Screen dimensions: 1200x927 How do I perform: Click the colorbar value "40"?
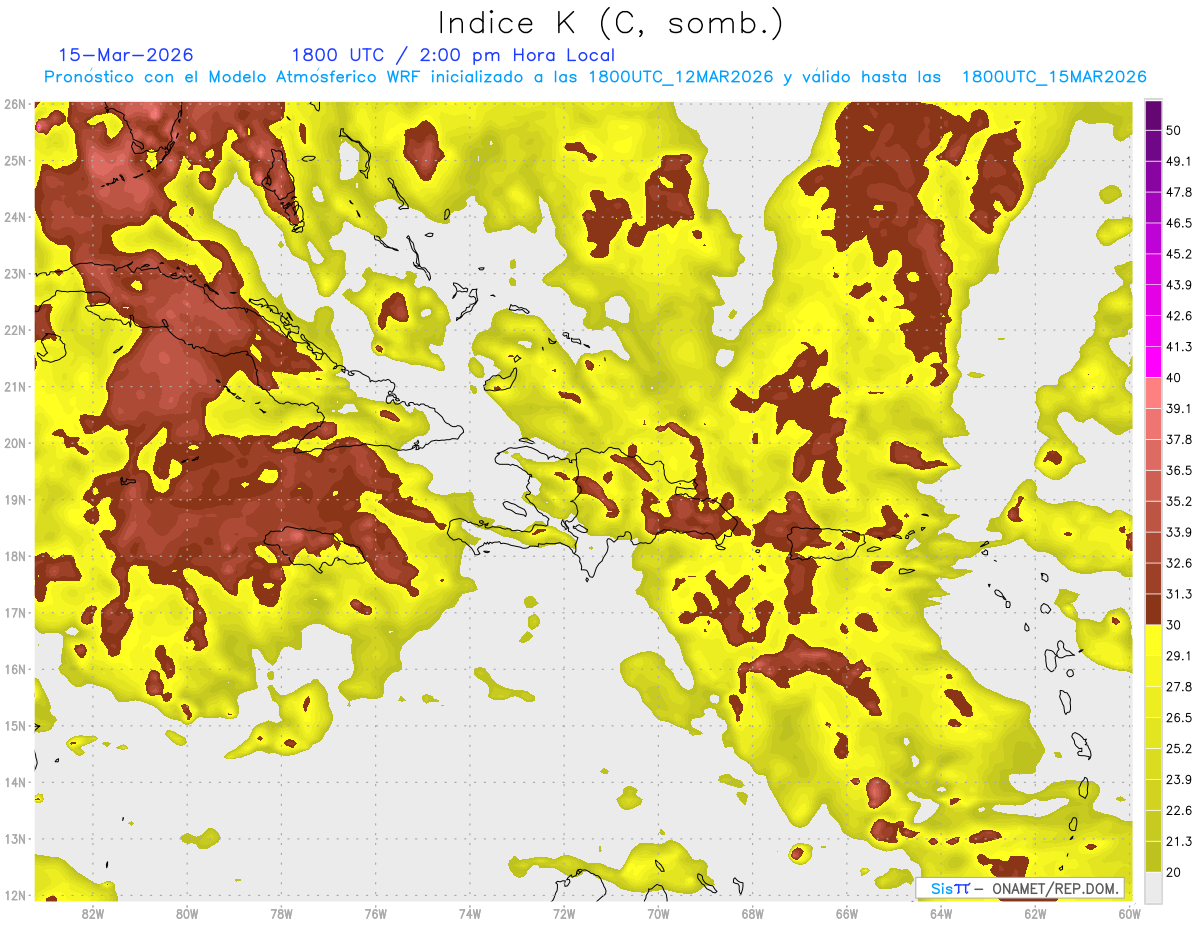pyautogui.click(x=1174, y=378)
